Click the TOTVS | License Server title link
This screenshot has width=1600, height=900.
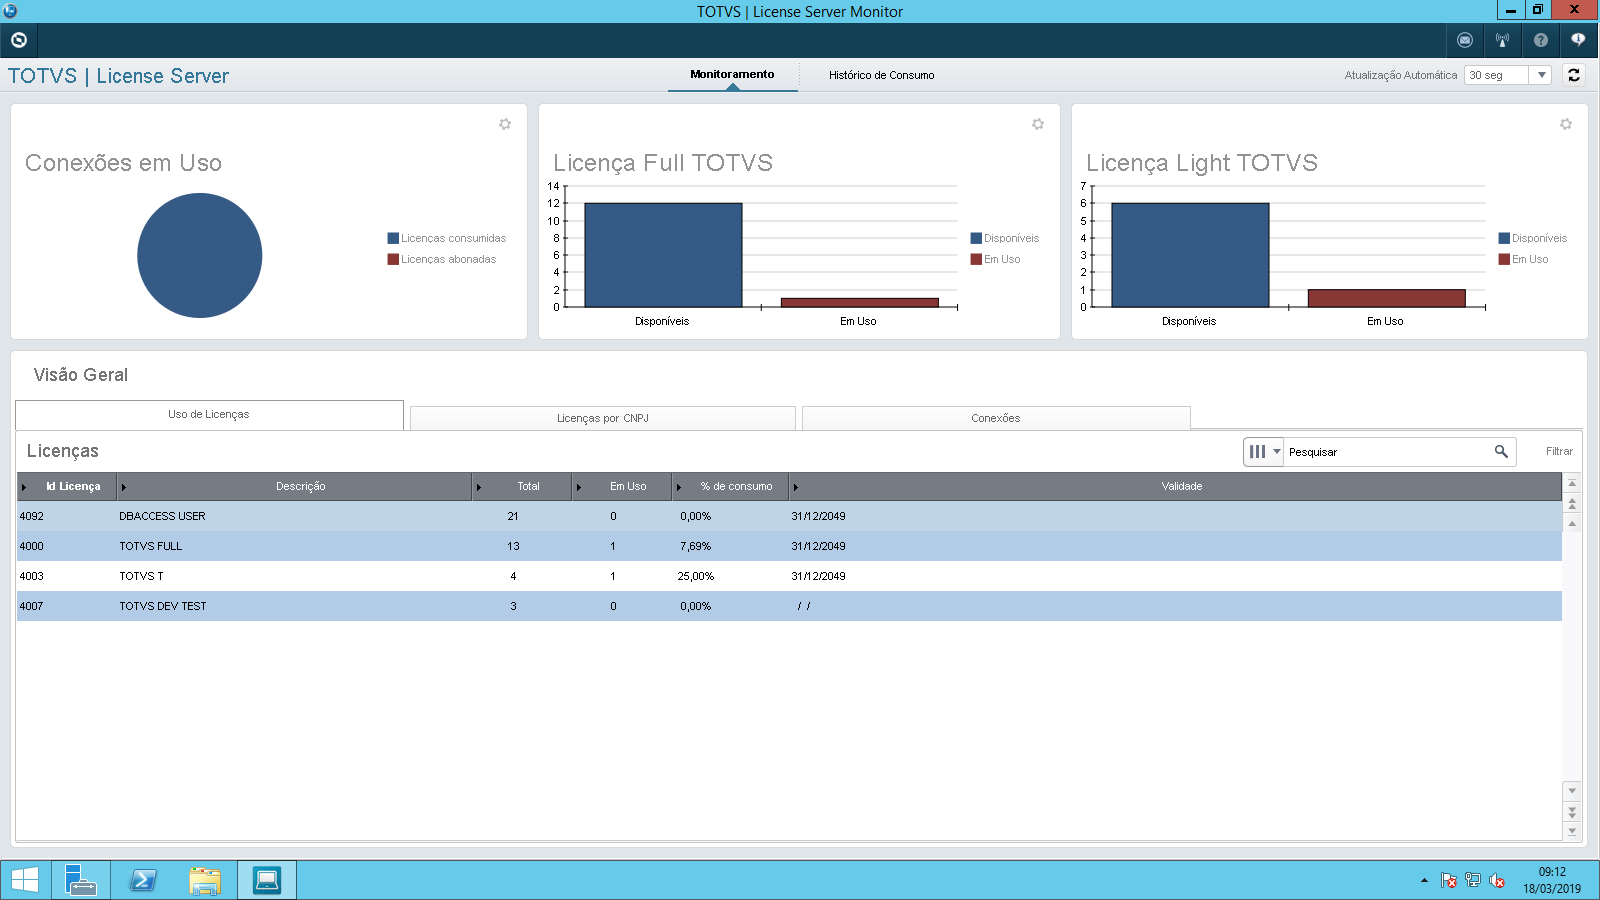(x=118, y=76)
